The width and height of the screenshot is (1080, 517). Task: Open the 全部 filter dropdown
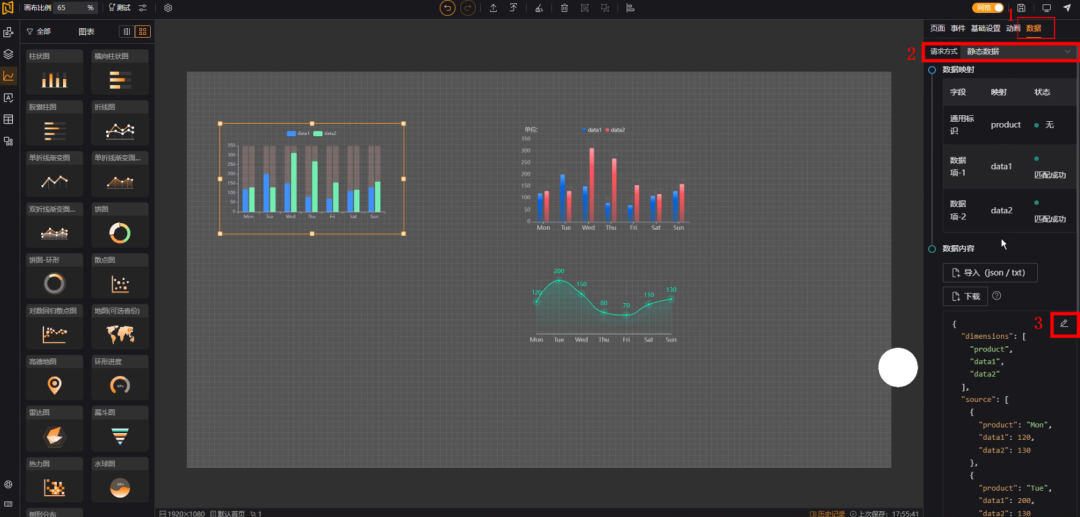click(x=39, y=32)
